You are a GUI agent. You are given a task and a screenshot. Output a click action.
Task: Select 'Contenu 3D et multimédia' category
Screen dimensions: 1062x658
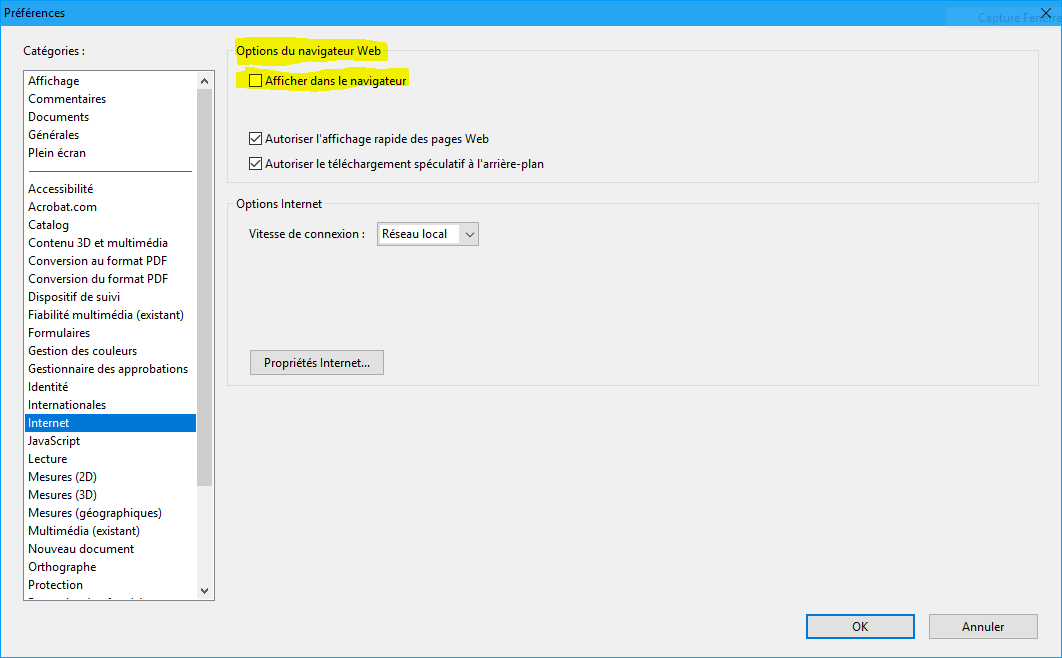click(x=98, y=243)
